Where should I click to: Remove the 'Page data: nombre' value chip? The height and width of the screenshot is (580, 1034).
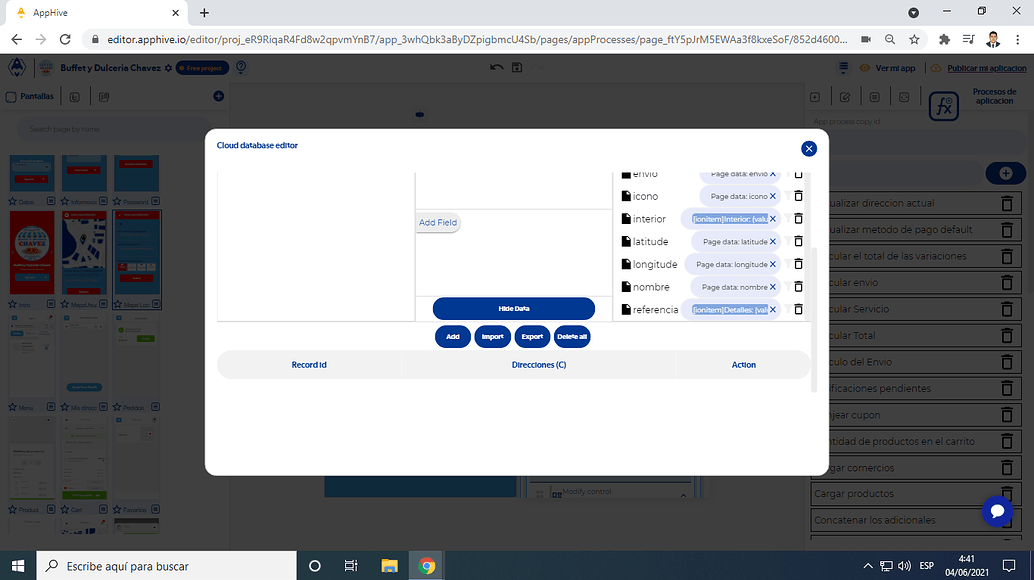(x=773, y=287)
